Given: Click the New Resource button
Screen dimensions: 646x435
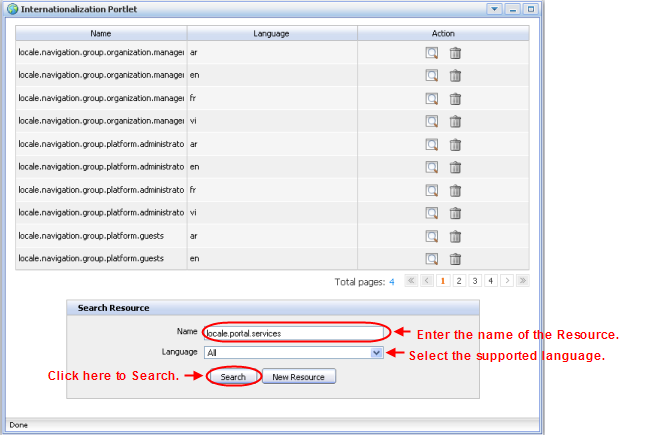Looking at the screenshot, I should click(x=299, y=377).
